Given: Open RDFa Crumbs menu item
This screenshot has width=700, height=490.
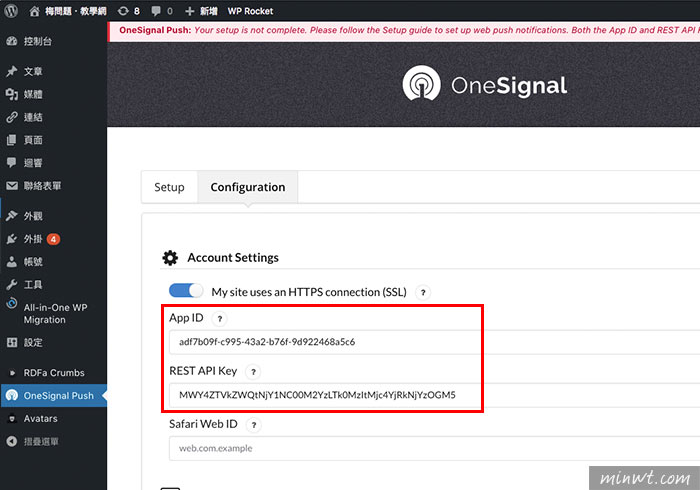Looking at the screenshot, I should click(x=54, y=373).
